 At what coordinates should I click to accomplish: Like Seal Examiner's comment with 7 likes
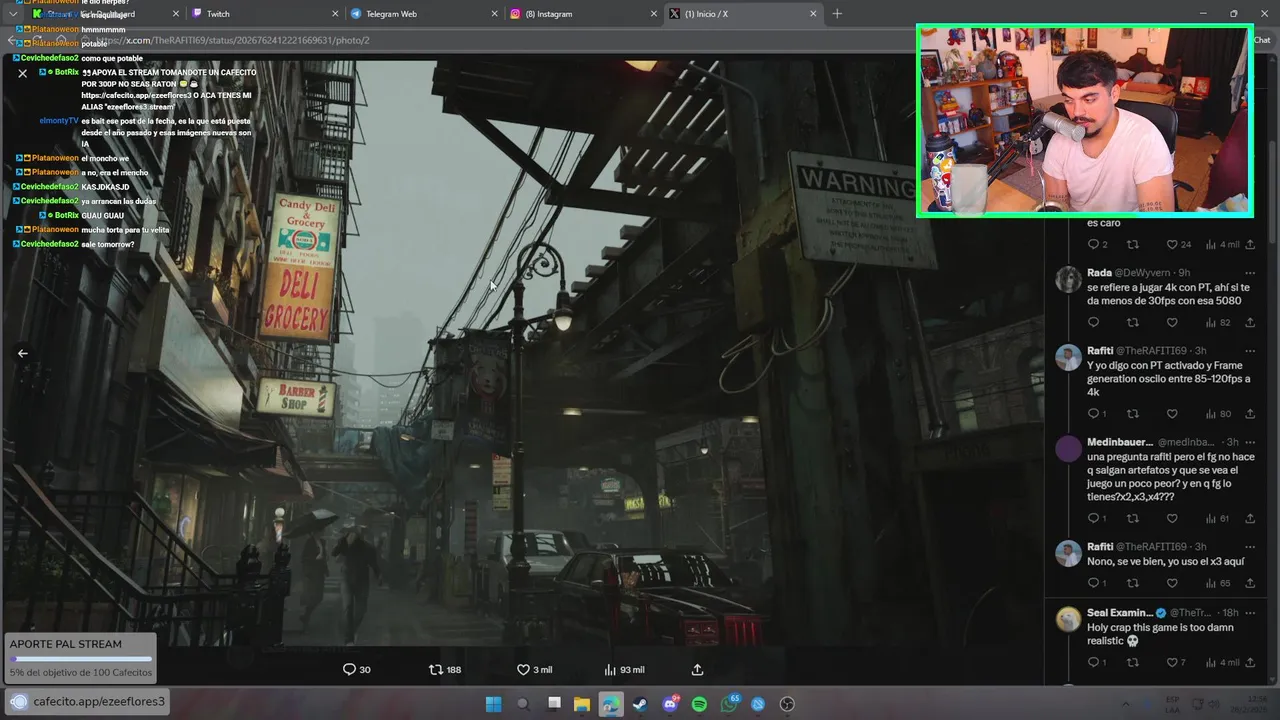coord(1176,662)
